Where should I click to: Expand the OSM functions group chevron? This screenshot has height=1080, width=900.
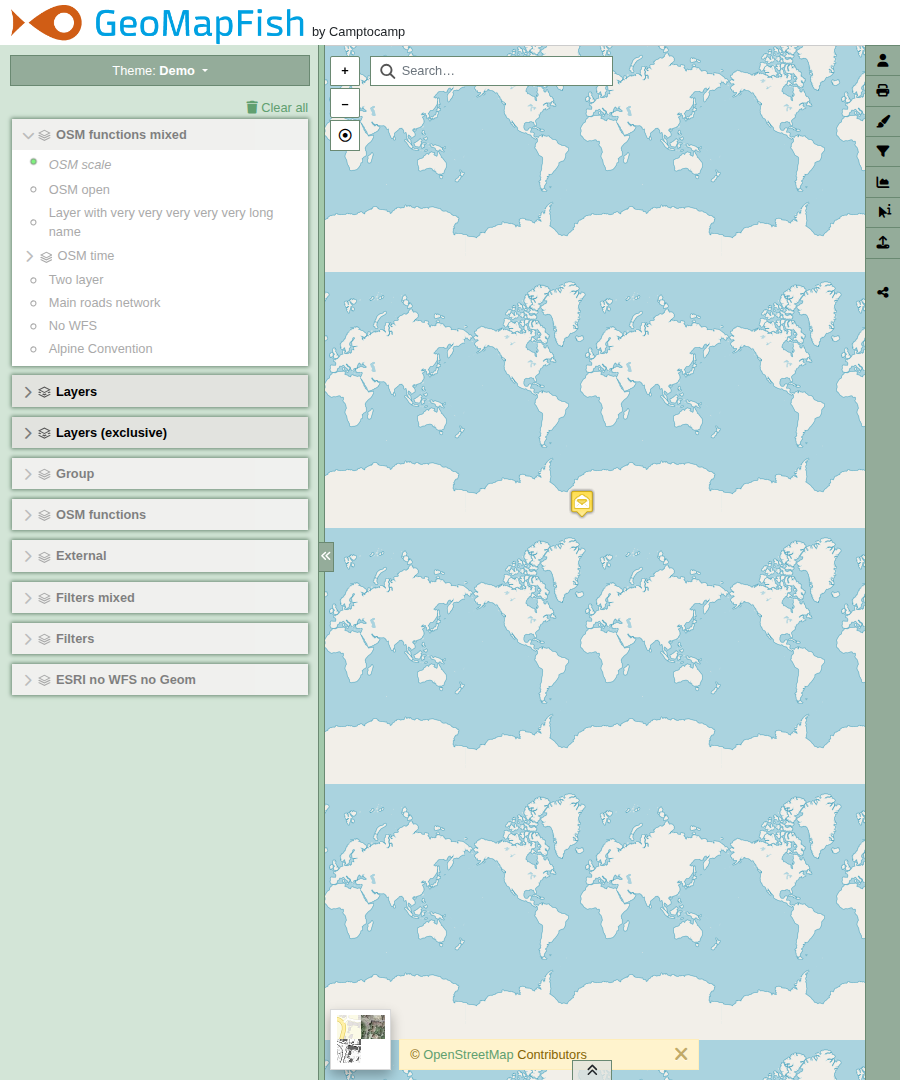(28, 515)
